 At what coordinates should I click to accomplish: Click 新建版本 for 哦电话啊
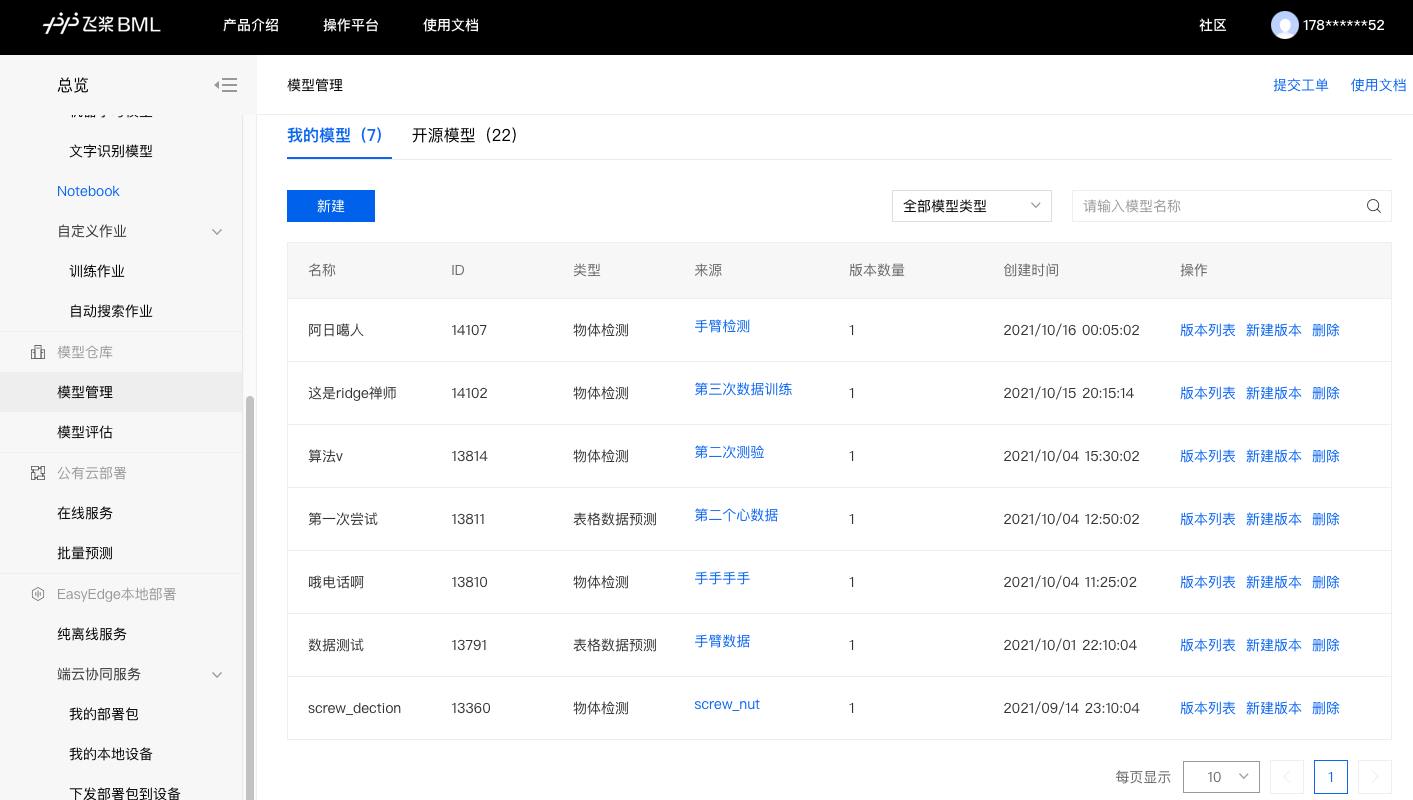point(1274,582)
